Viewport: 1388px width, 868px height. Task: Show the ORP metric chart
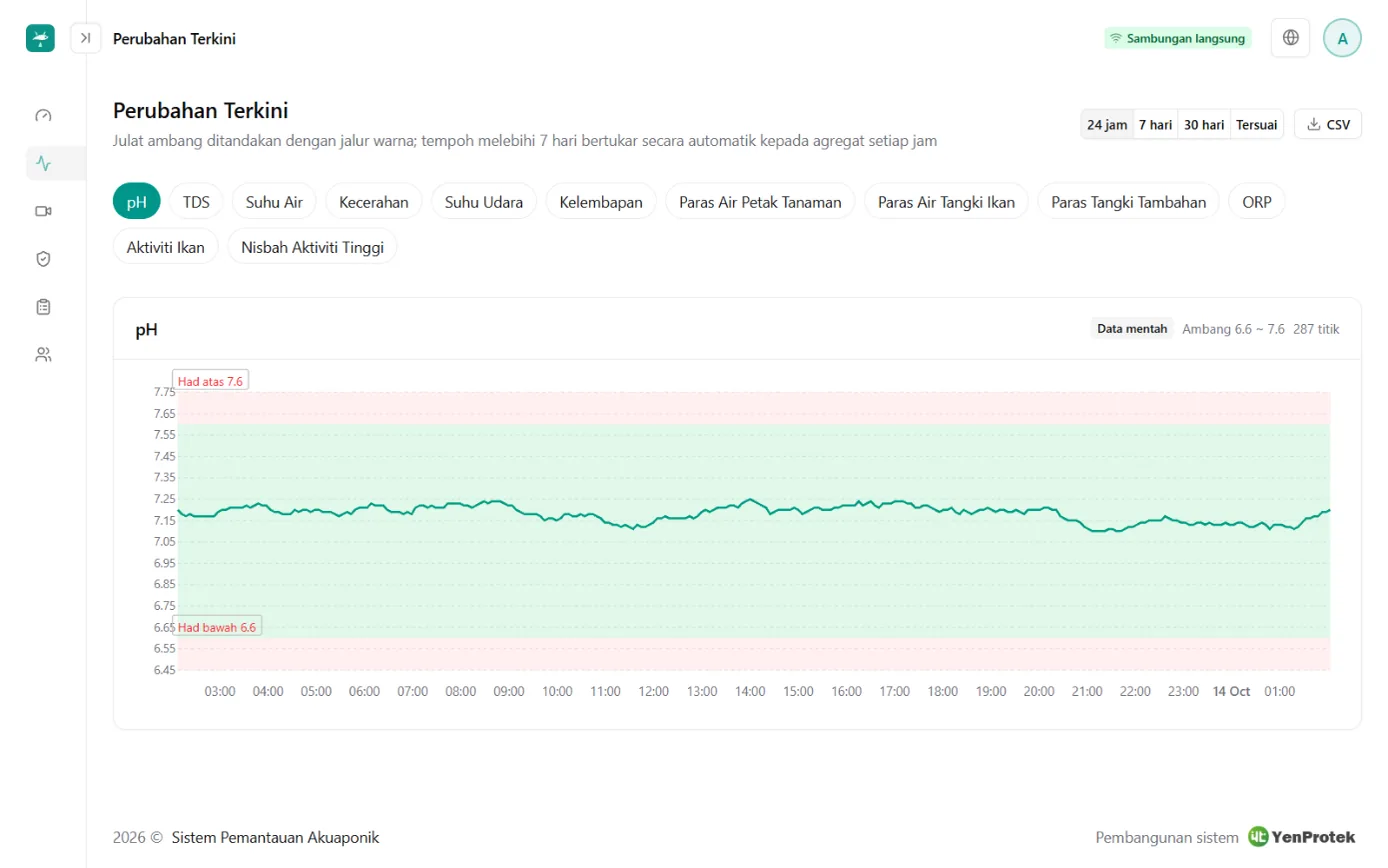[x=1257, y=201]
